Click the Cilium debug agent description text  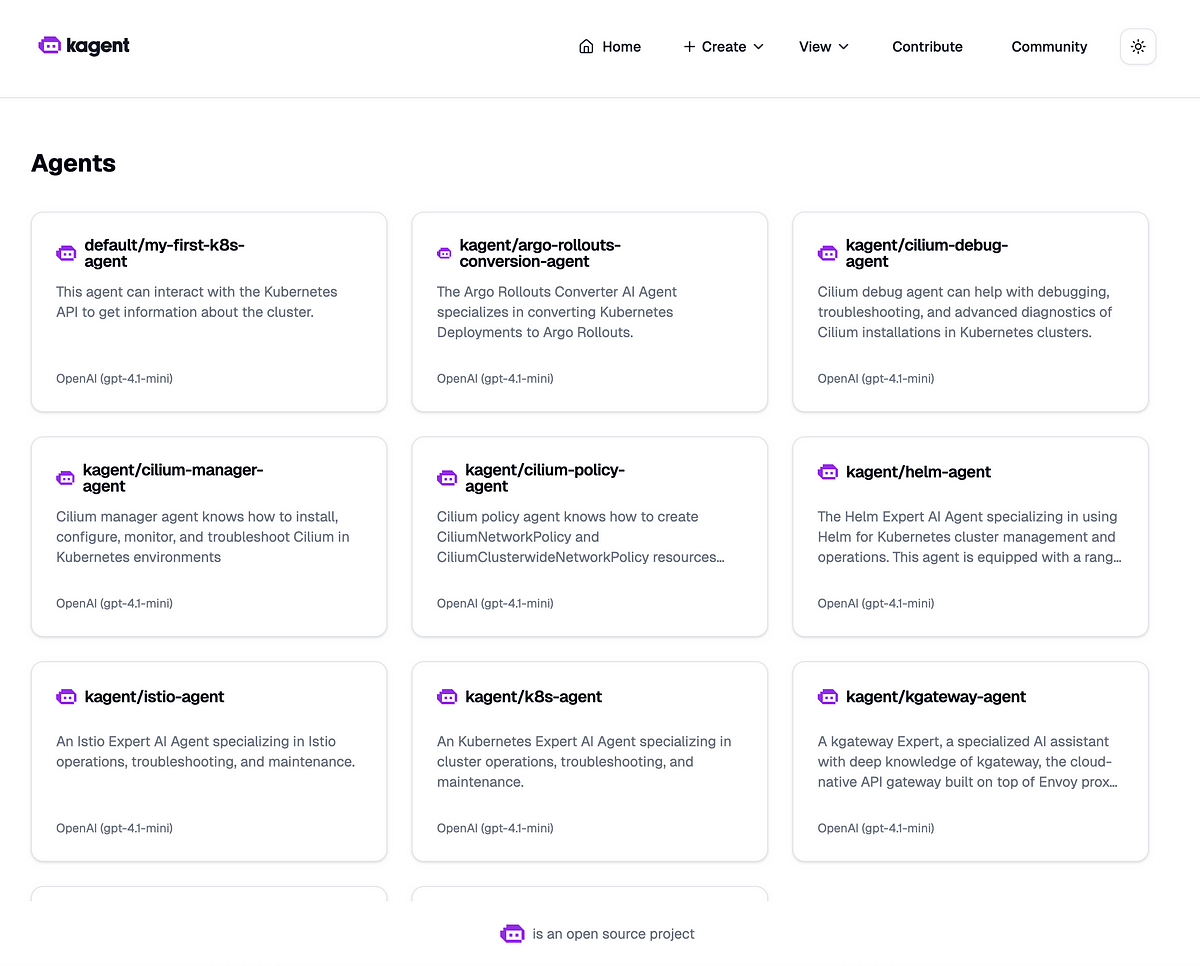965,312
